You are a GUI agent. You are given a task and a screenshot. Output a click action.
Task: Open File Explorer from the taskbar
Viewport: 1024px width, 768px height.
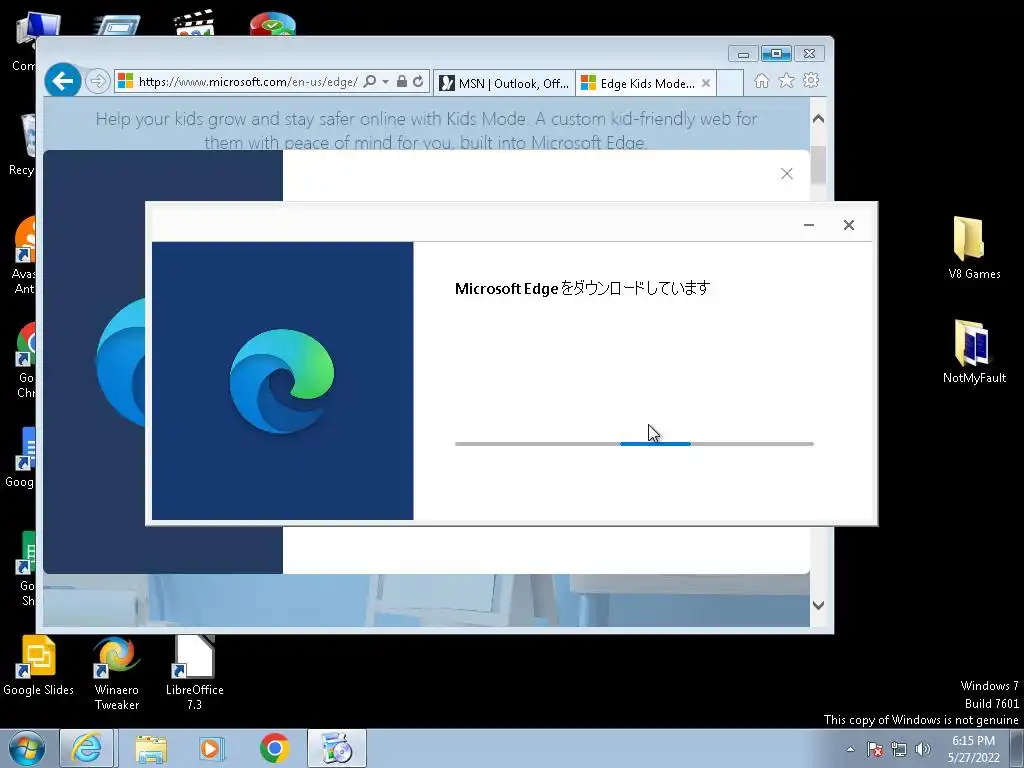click(x=151, y=748)
